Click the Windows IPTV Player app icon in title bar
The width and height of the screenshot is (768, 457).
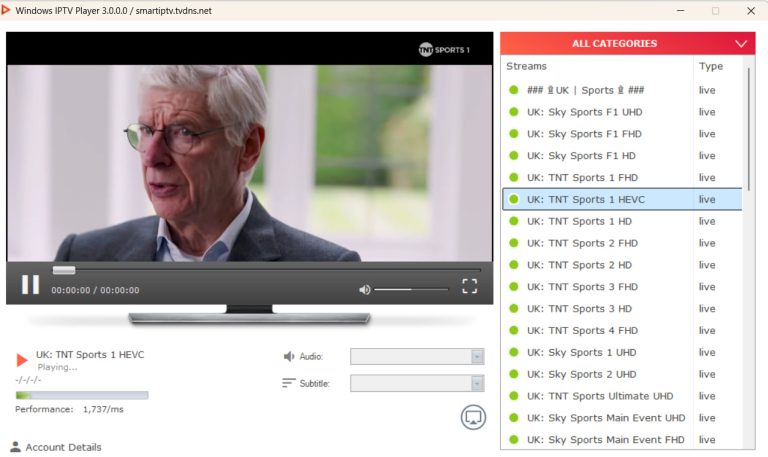tap(5, 10)
